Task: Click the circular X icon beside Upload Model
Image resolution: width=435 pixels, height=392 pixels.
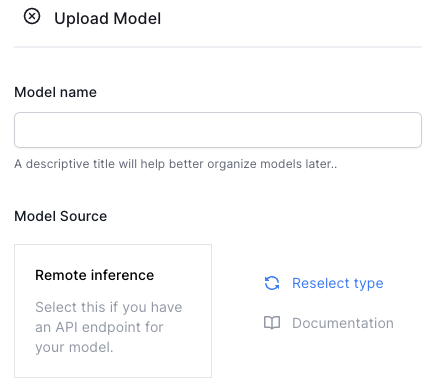Action: (32, 16)
